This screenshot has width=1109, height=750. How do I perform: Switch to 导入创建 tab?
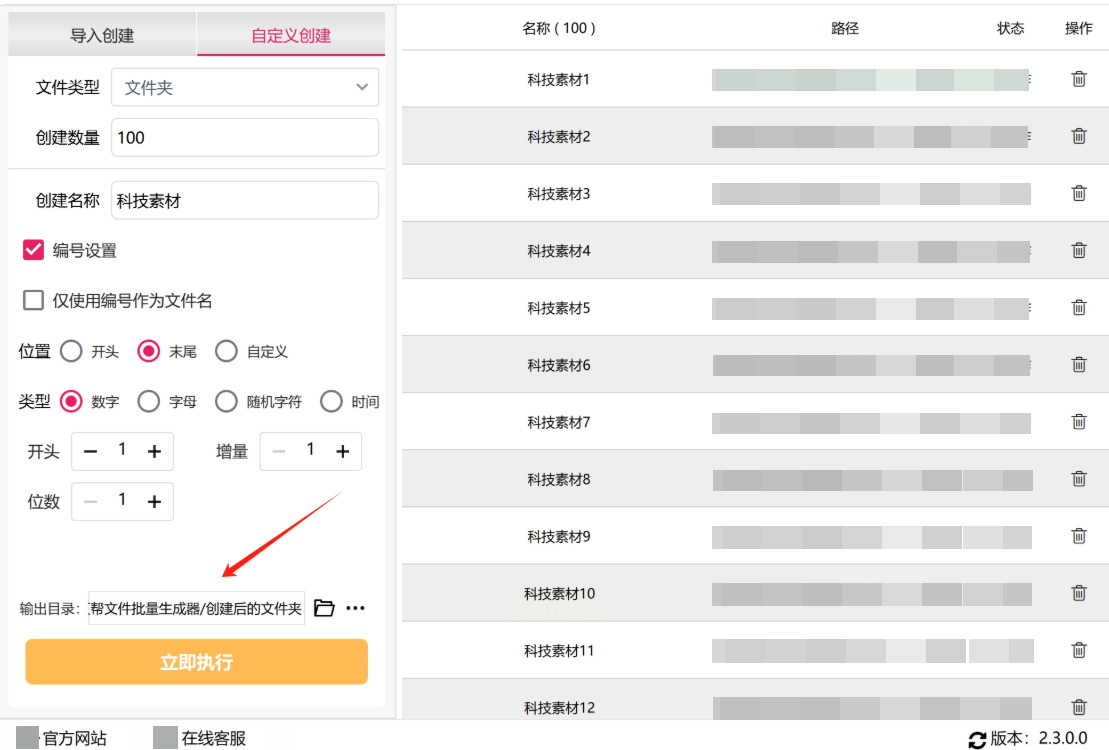click(102, 36)
